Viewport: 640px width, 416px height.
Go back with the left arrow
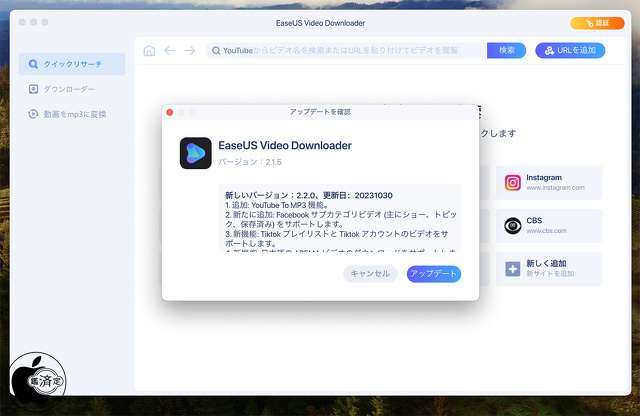(x=170, y=51)
